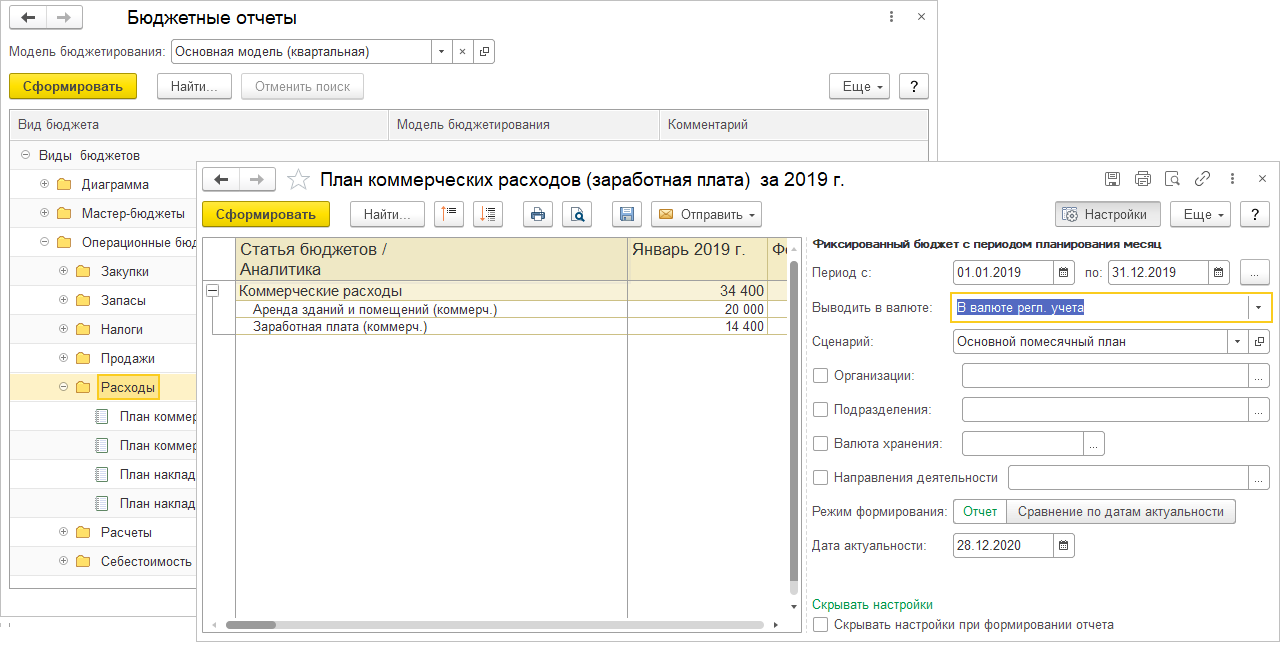1284x647 pixels.
Task: Select 'Сравнение по датам актуальности' mode
Action: coord(1120,511)
